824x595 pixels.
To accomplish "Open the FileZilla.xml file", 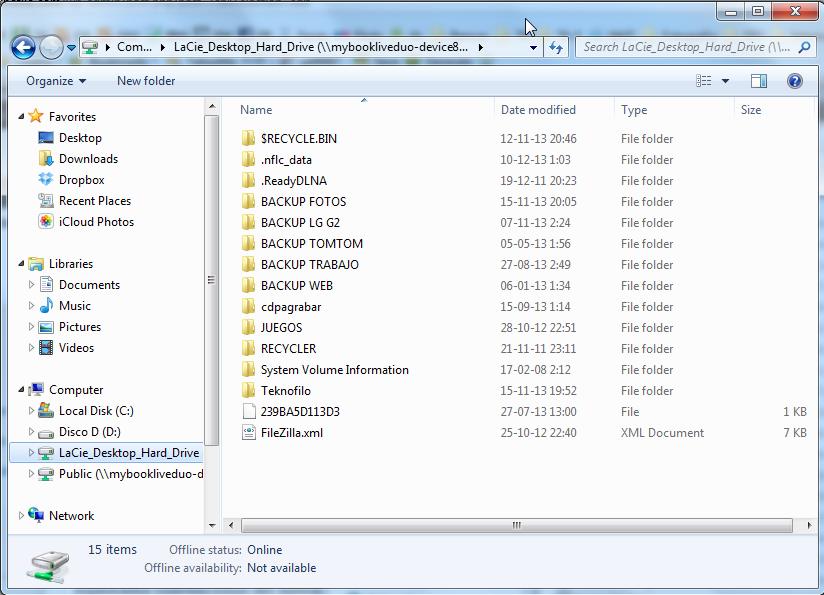I will coord(291,433).
